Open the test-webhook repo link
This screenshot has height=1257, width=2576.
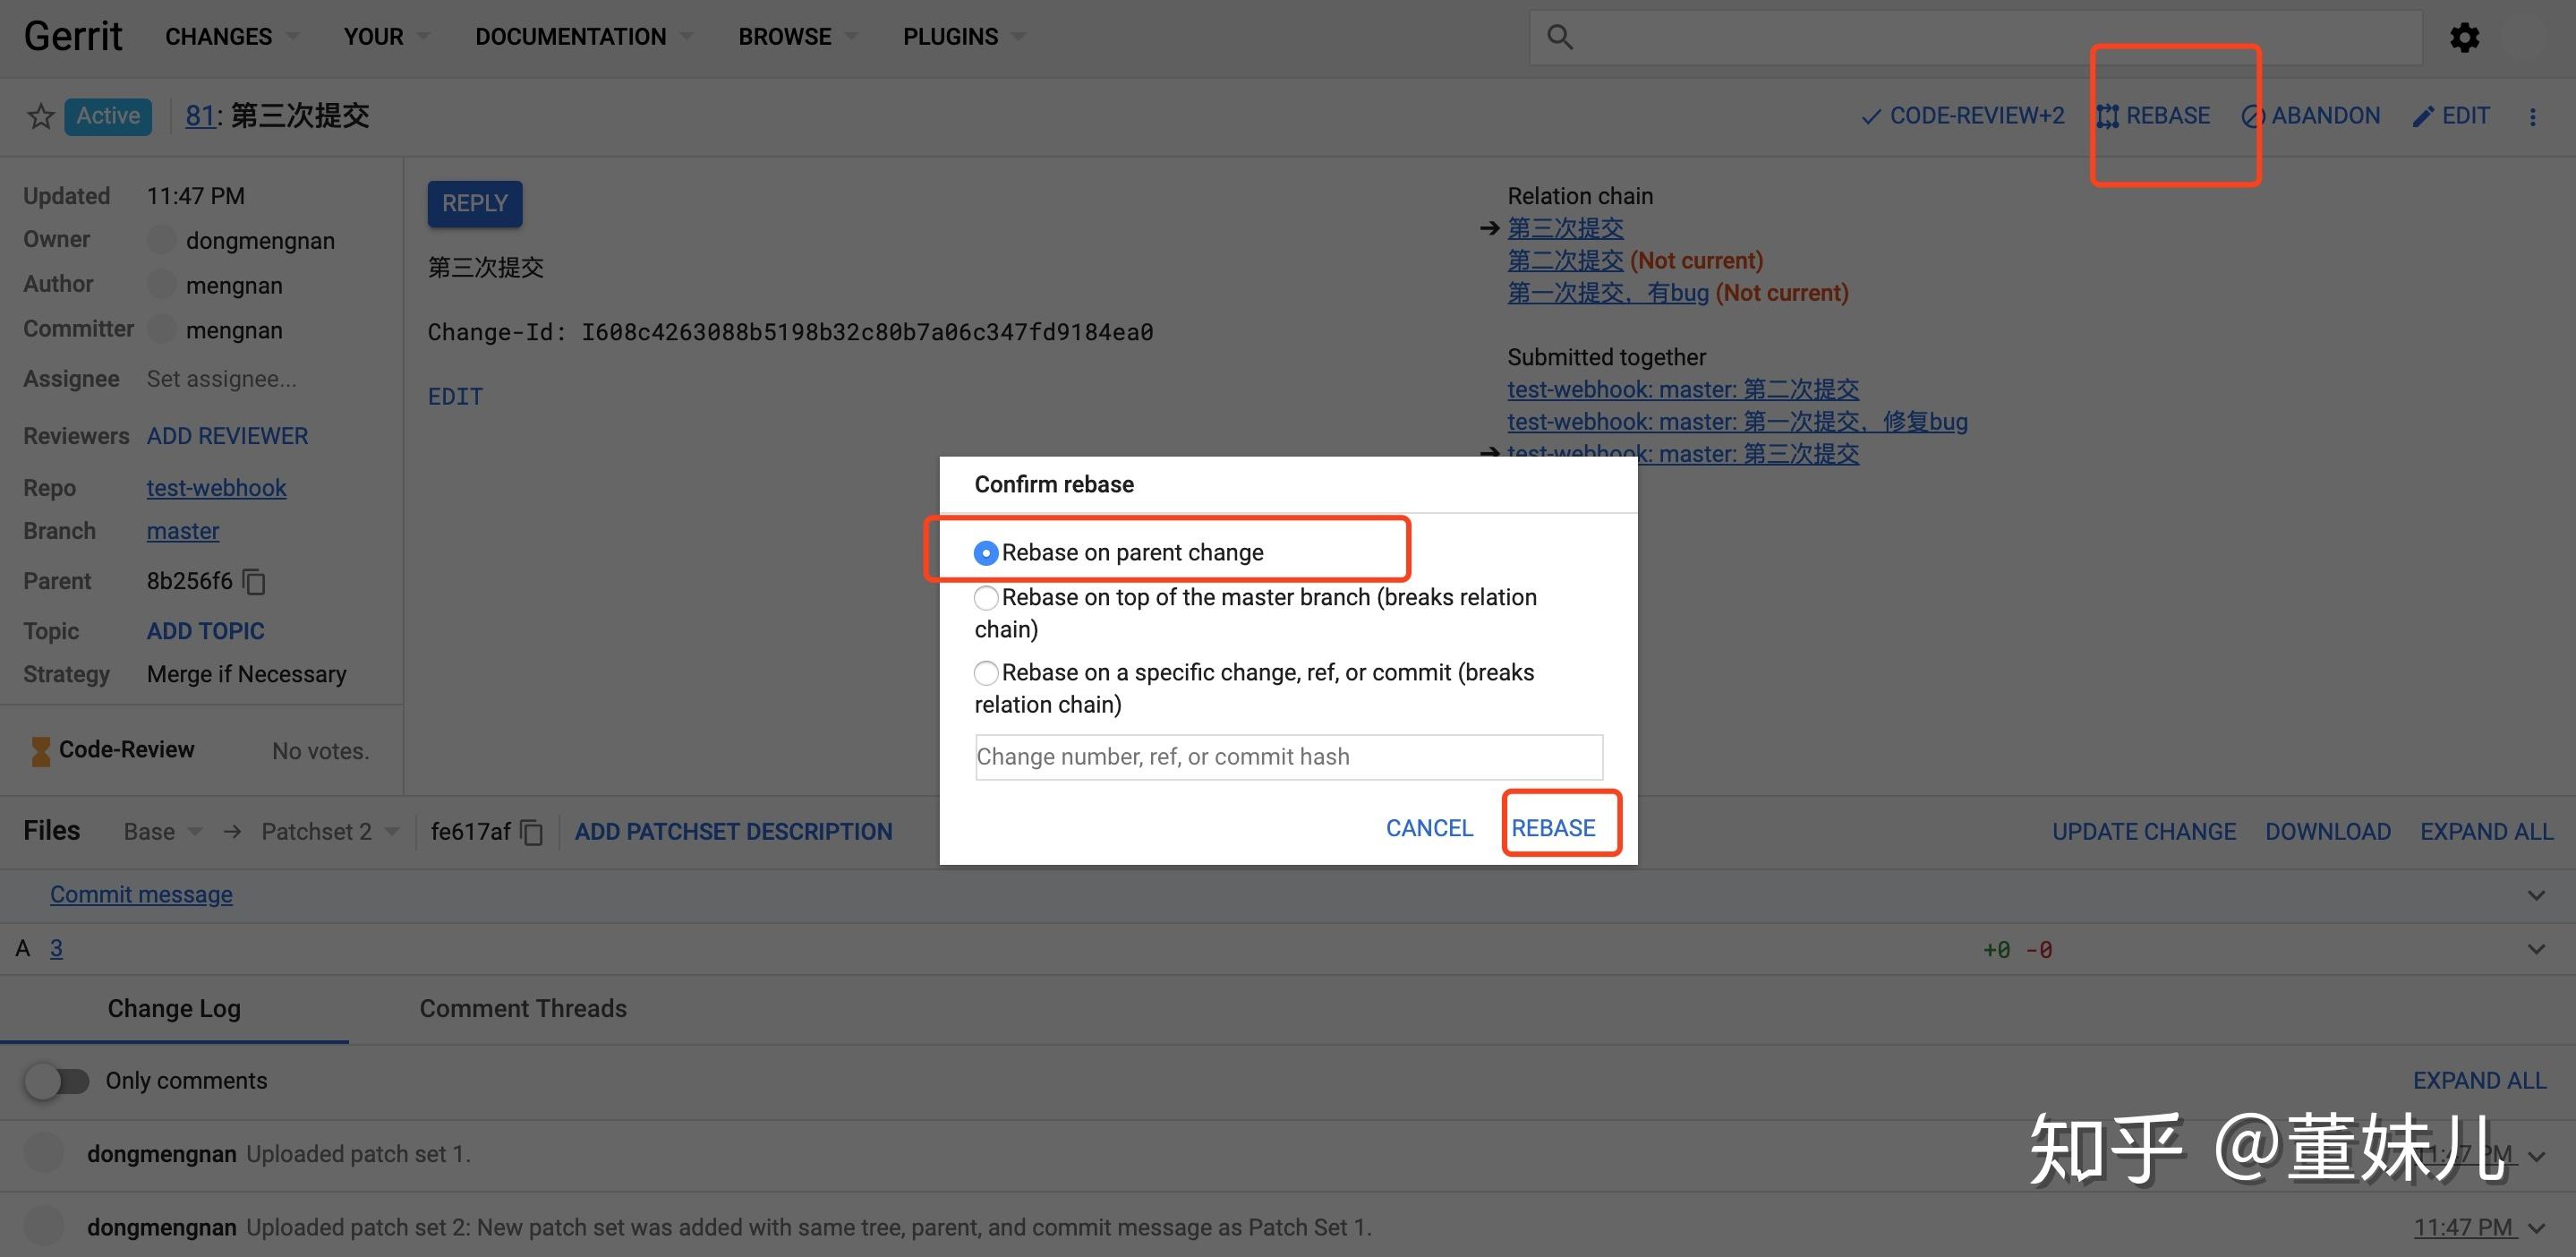point(216,488)
